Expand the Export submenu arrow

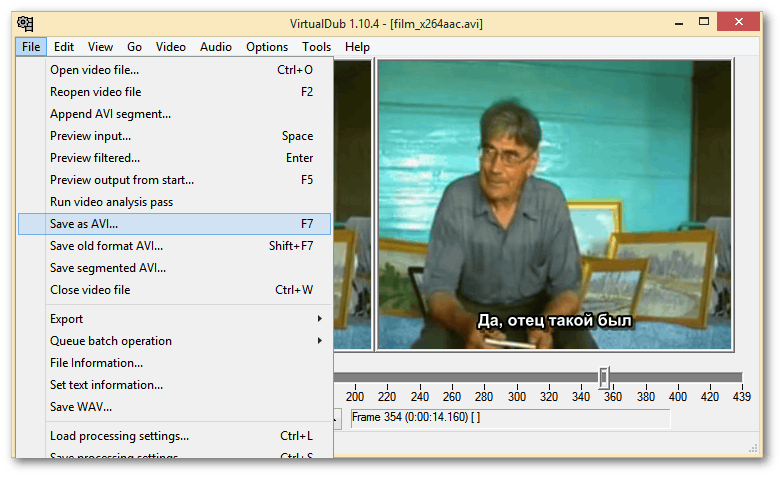[320, 319]
